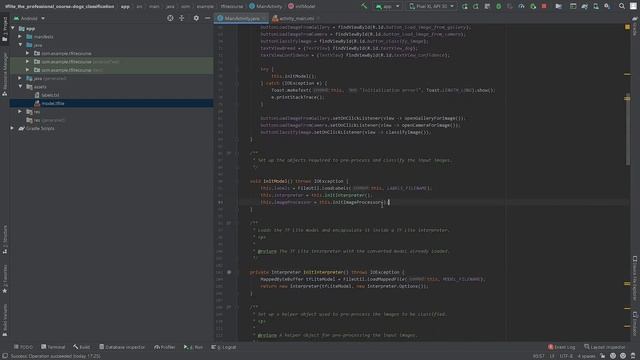Viewport: 640px width, 360px height.
Task: Open the Profiler tool window
Action: [x=164, y=347]
